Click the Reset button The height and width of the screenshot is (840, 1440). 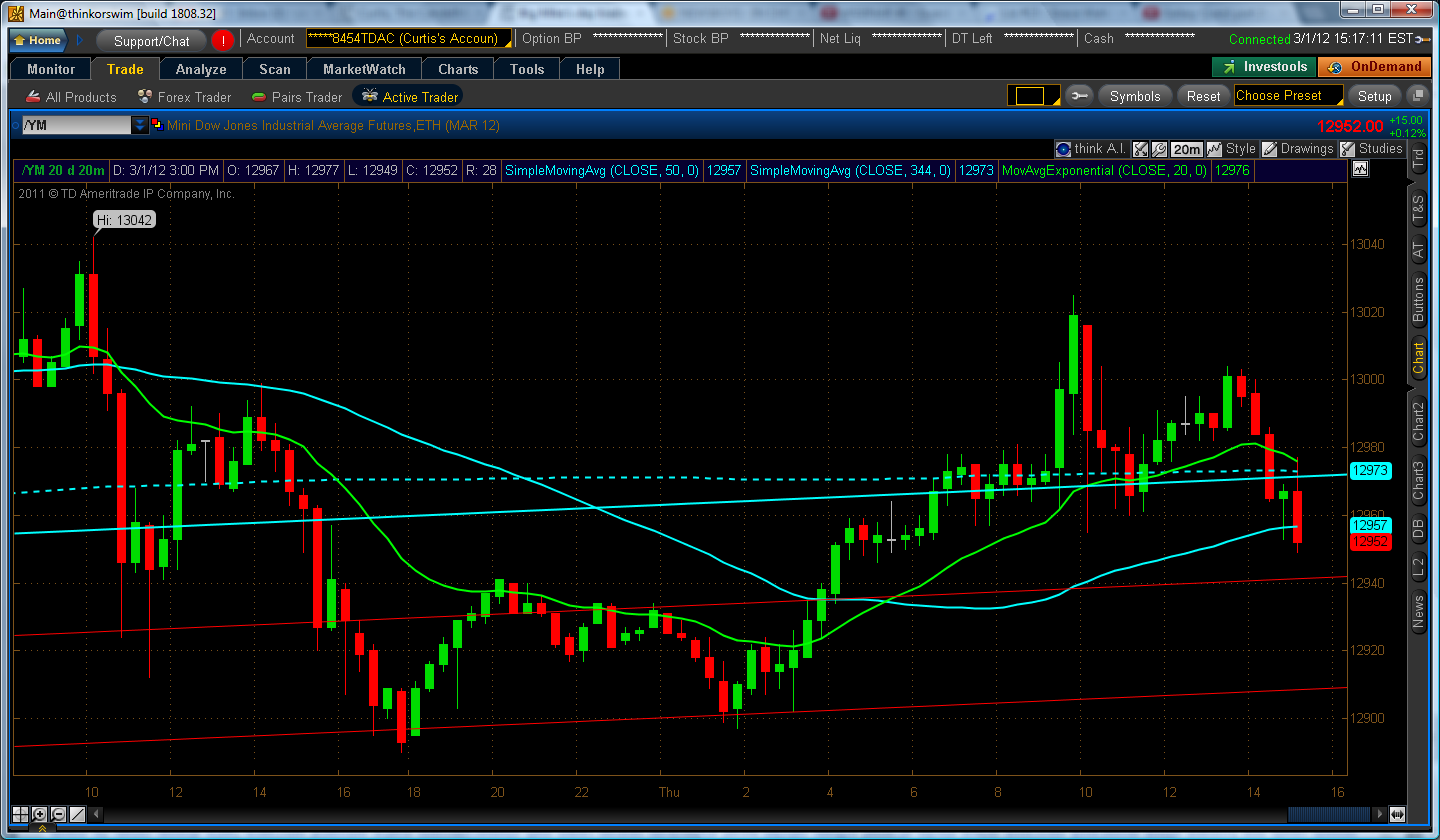[1203, 96]
